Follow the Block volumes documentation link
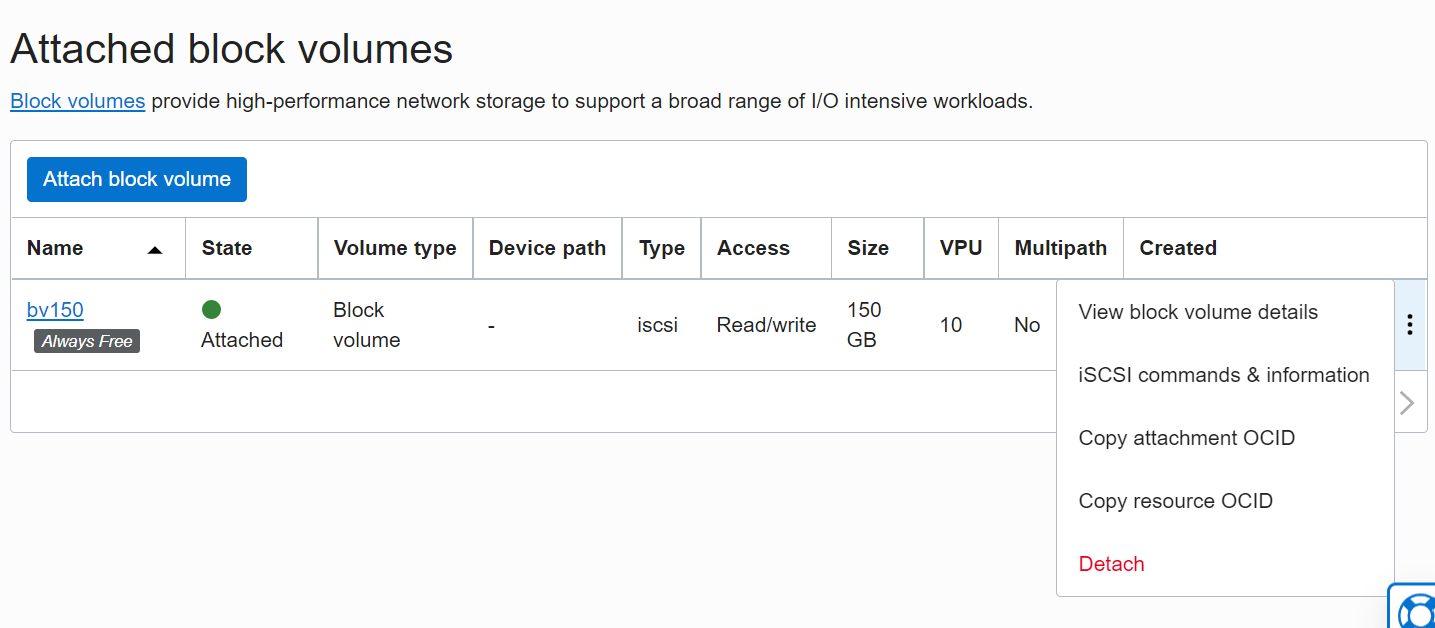The width and height of the screenshot is (1435, 628). coord(77,101)
